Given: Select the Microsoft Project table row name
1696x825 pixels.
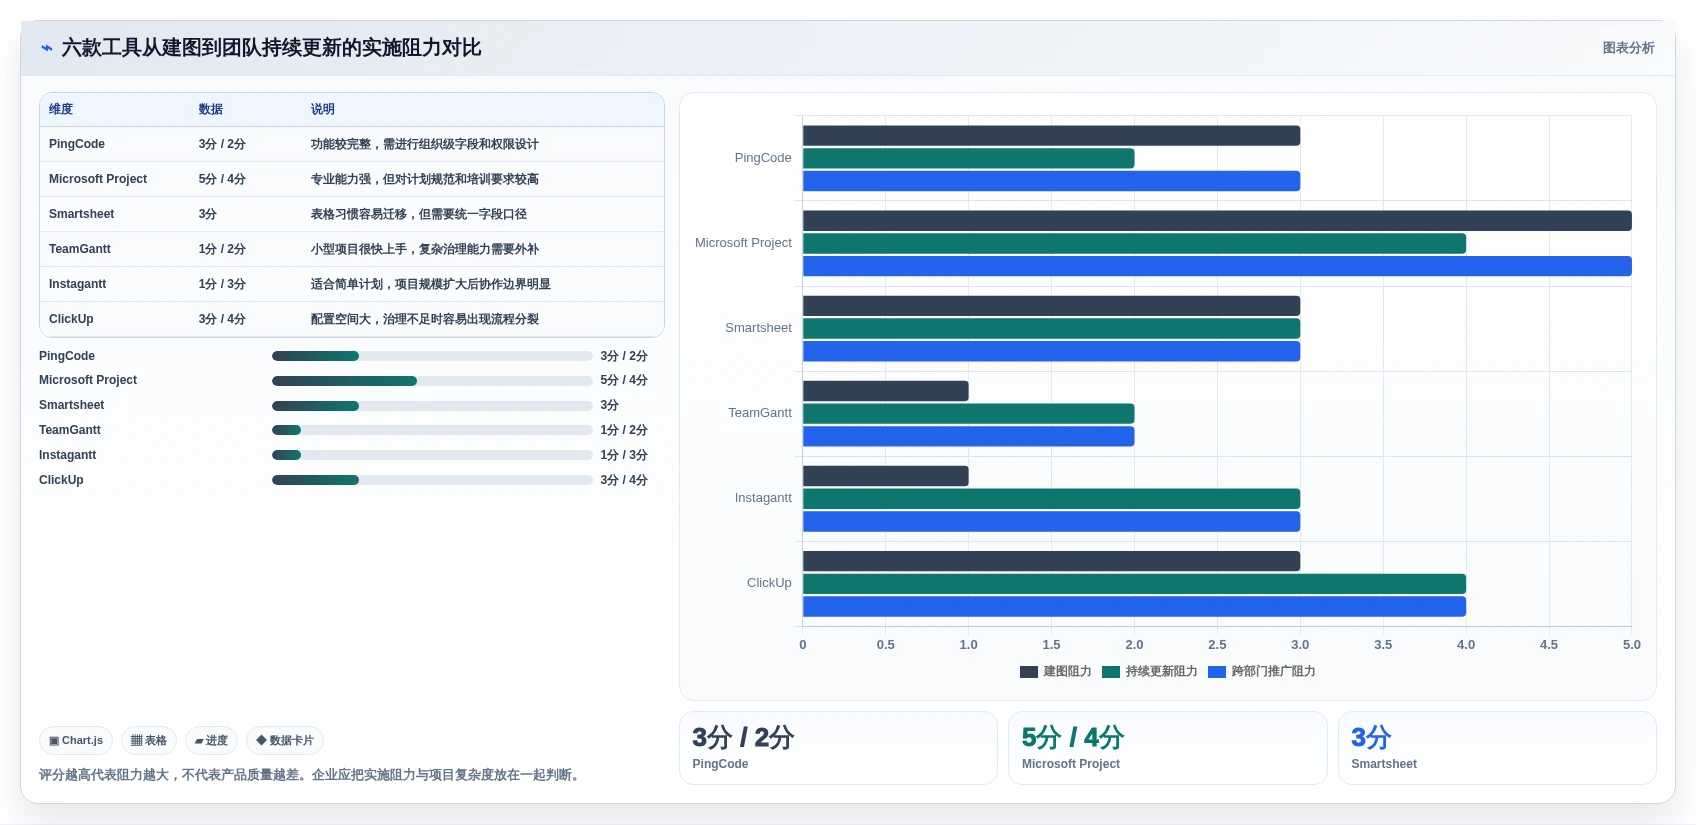Looking at the screenshot, I should pos(98,179).
